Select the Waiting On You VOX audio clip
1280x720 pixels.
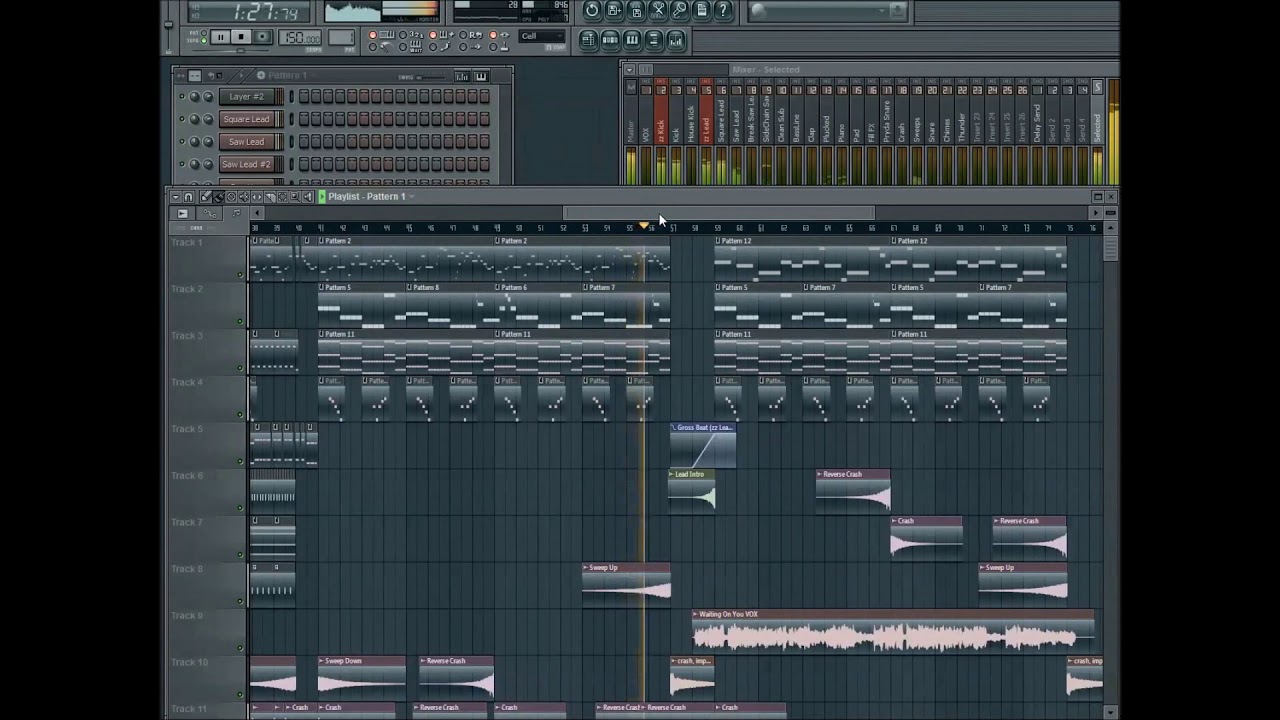coord(893,631)
